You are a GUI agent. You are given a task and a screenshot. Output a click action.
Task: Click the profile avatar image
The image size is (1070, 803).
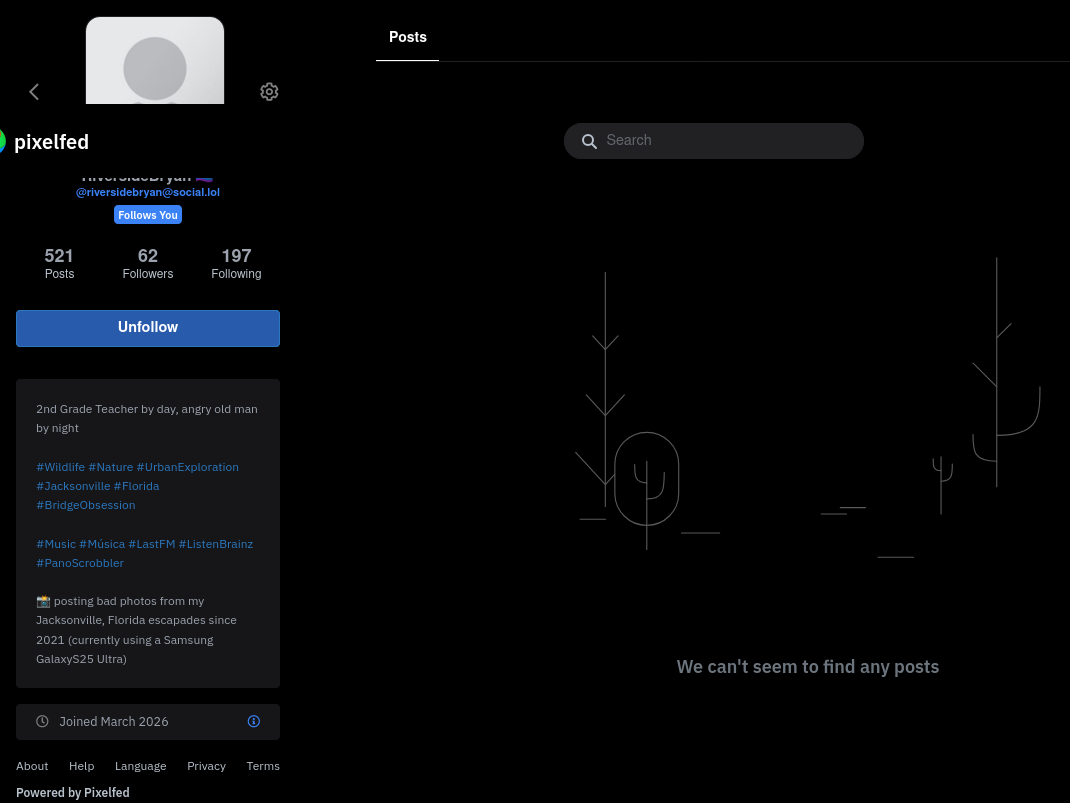click(155, 61)
